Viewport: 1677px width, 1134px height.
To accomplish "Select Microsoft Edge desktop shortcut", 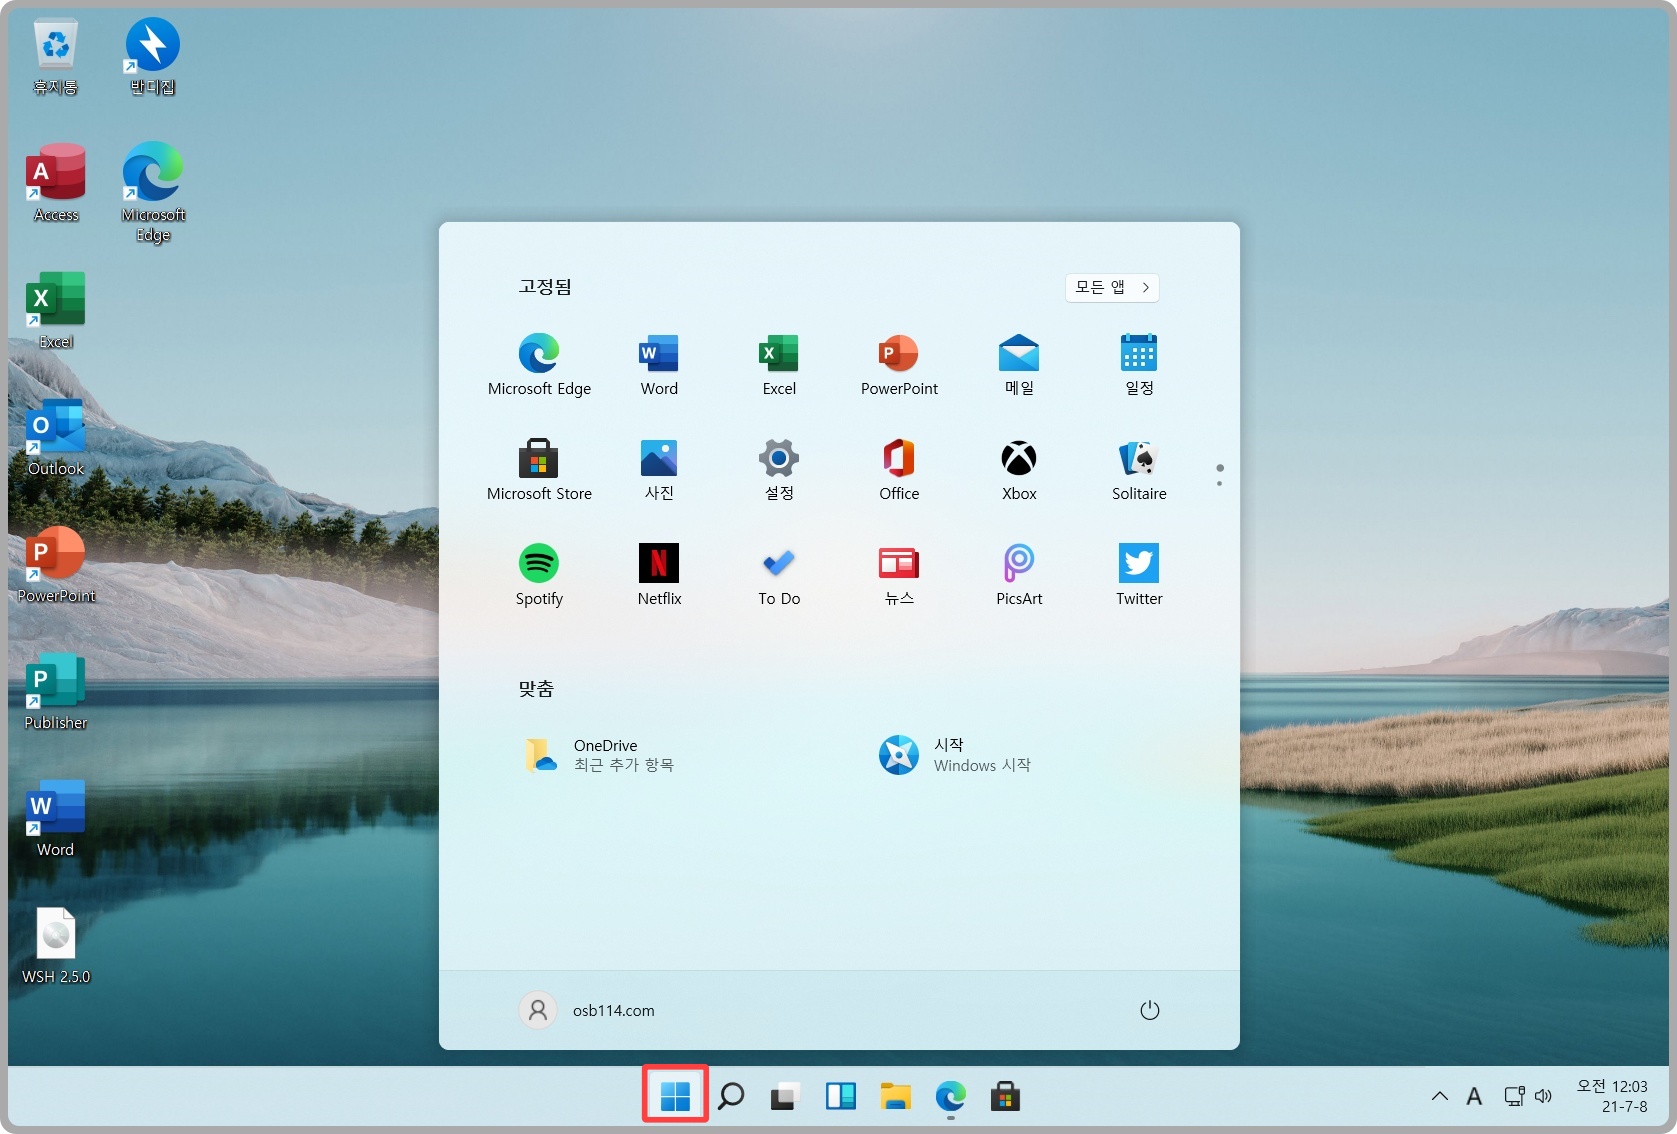I will (153, 192).
